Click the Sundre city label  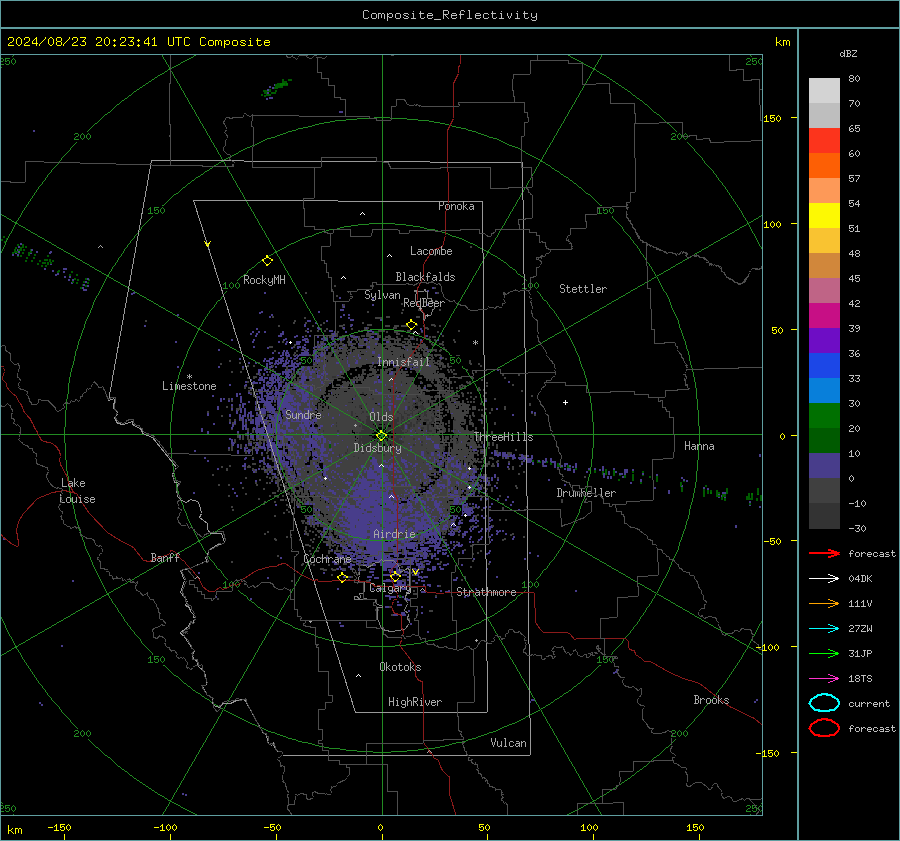pyautogui.click(x=303, y=414)
